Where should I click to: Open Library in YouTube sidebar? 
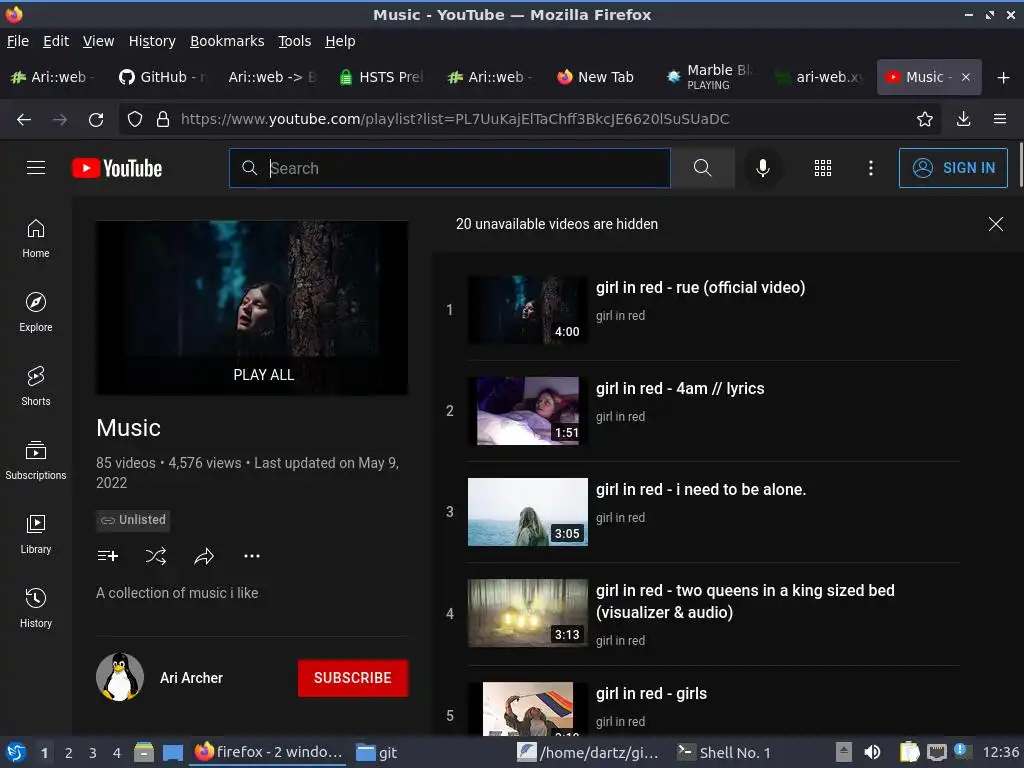[x=36, y=534]
